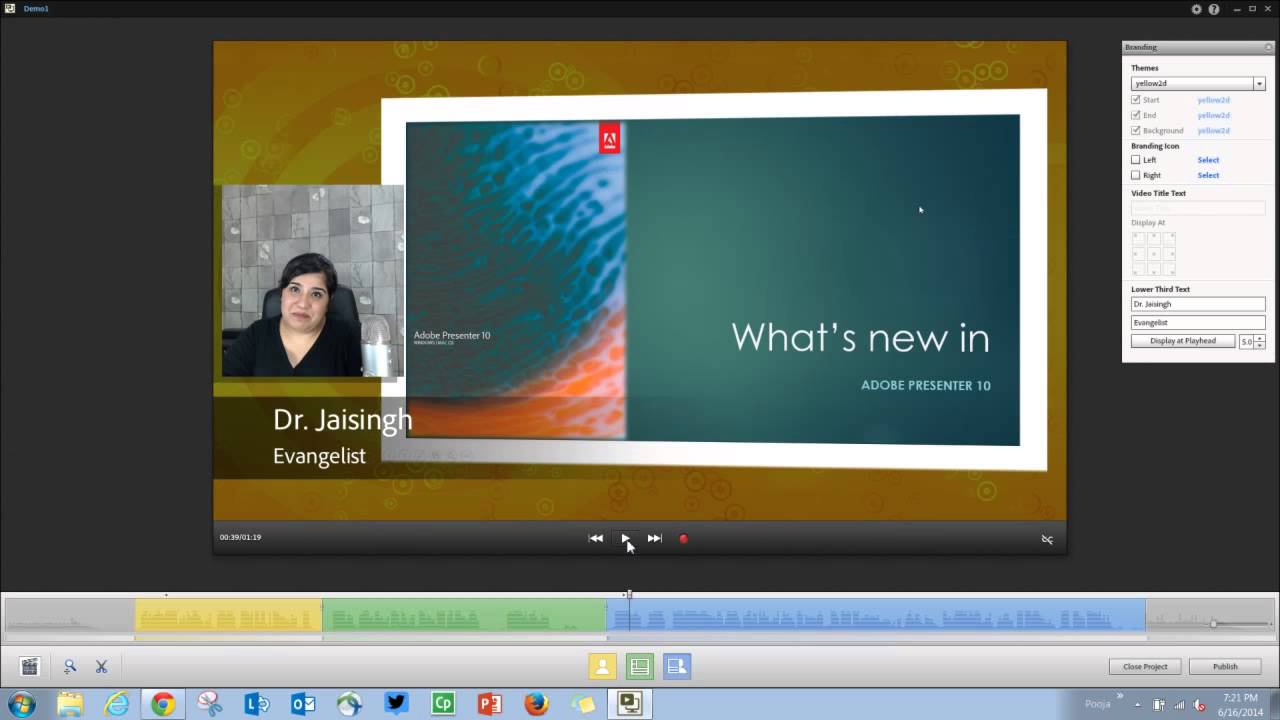Open the settings gear in title bar
The width and height of the screenshot is (1280, 720).
[1197, 9]
